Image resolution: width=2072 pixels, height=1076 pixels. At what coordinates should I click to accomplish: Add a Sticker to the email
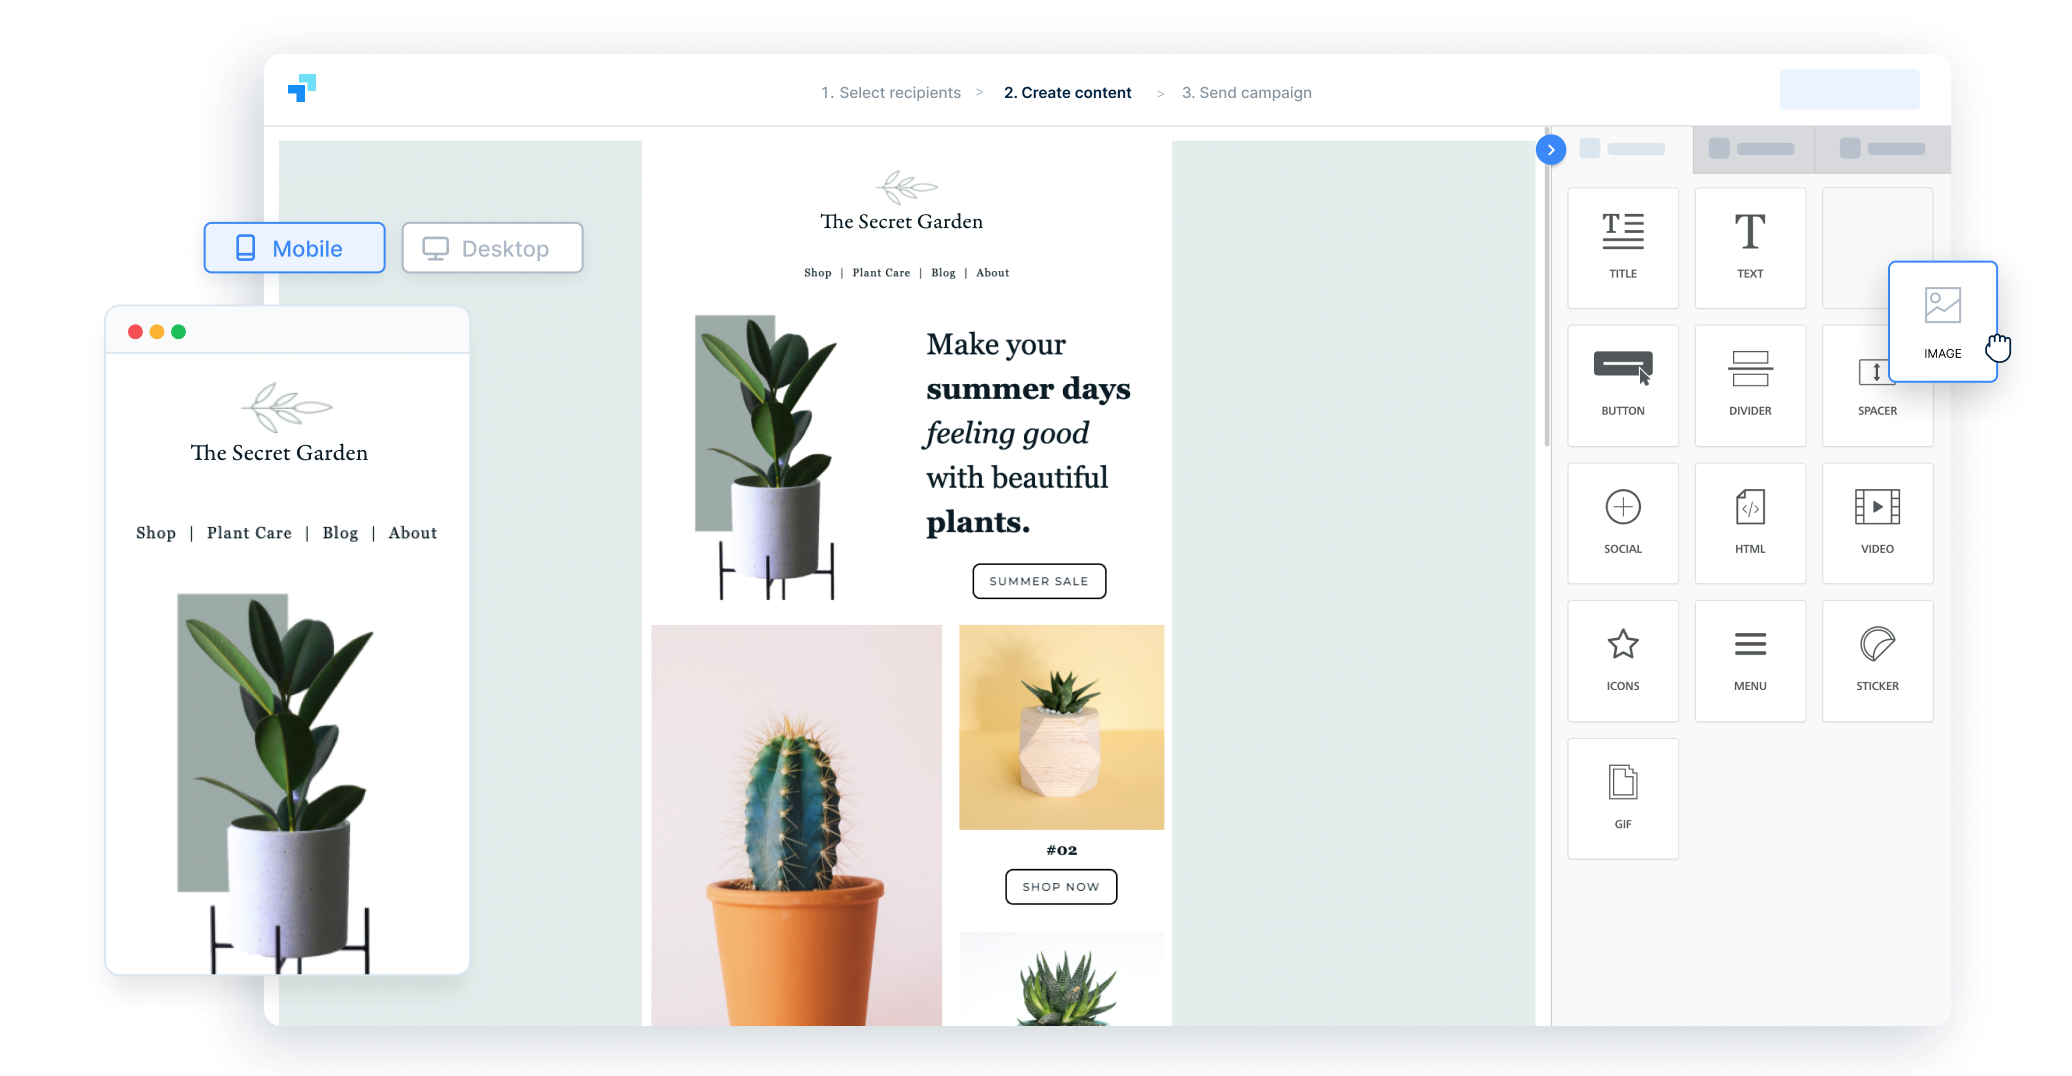coord(1877,660)
